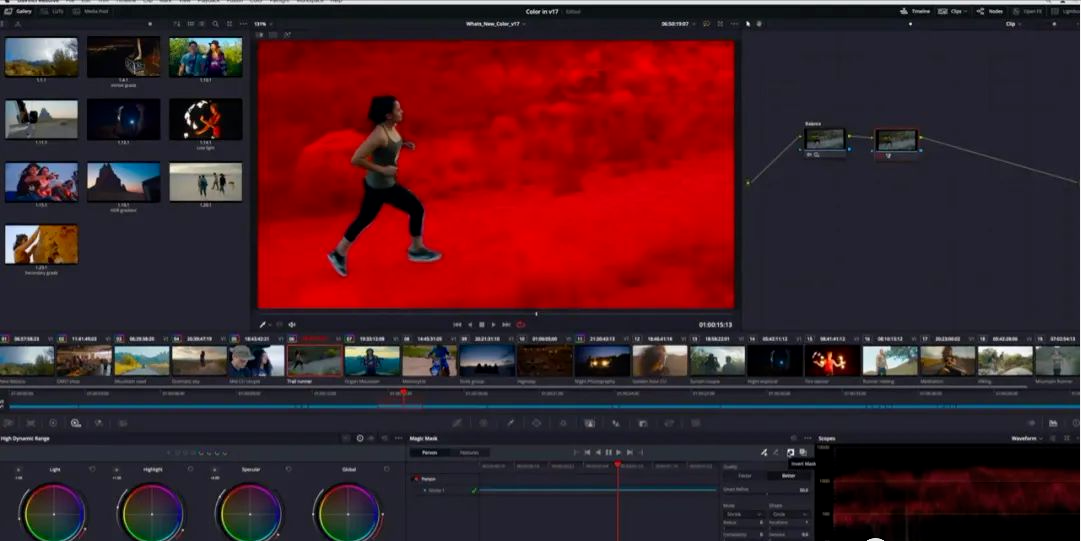This screenshot has width=1081, height=541.
Task: Switch to the Features tab
Action: point(469,453)
